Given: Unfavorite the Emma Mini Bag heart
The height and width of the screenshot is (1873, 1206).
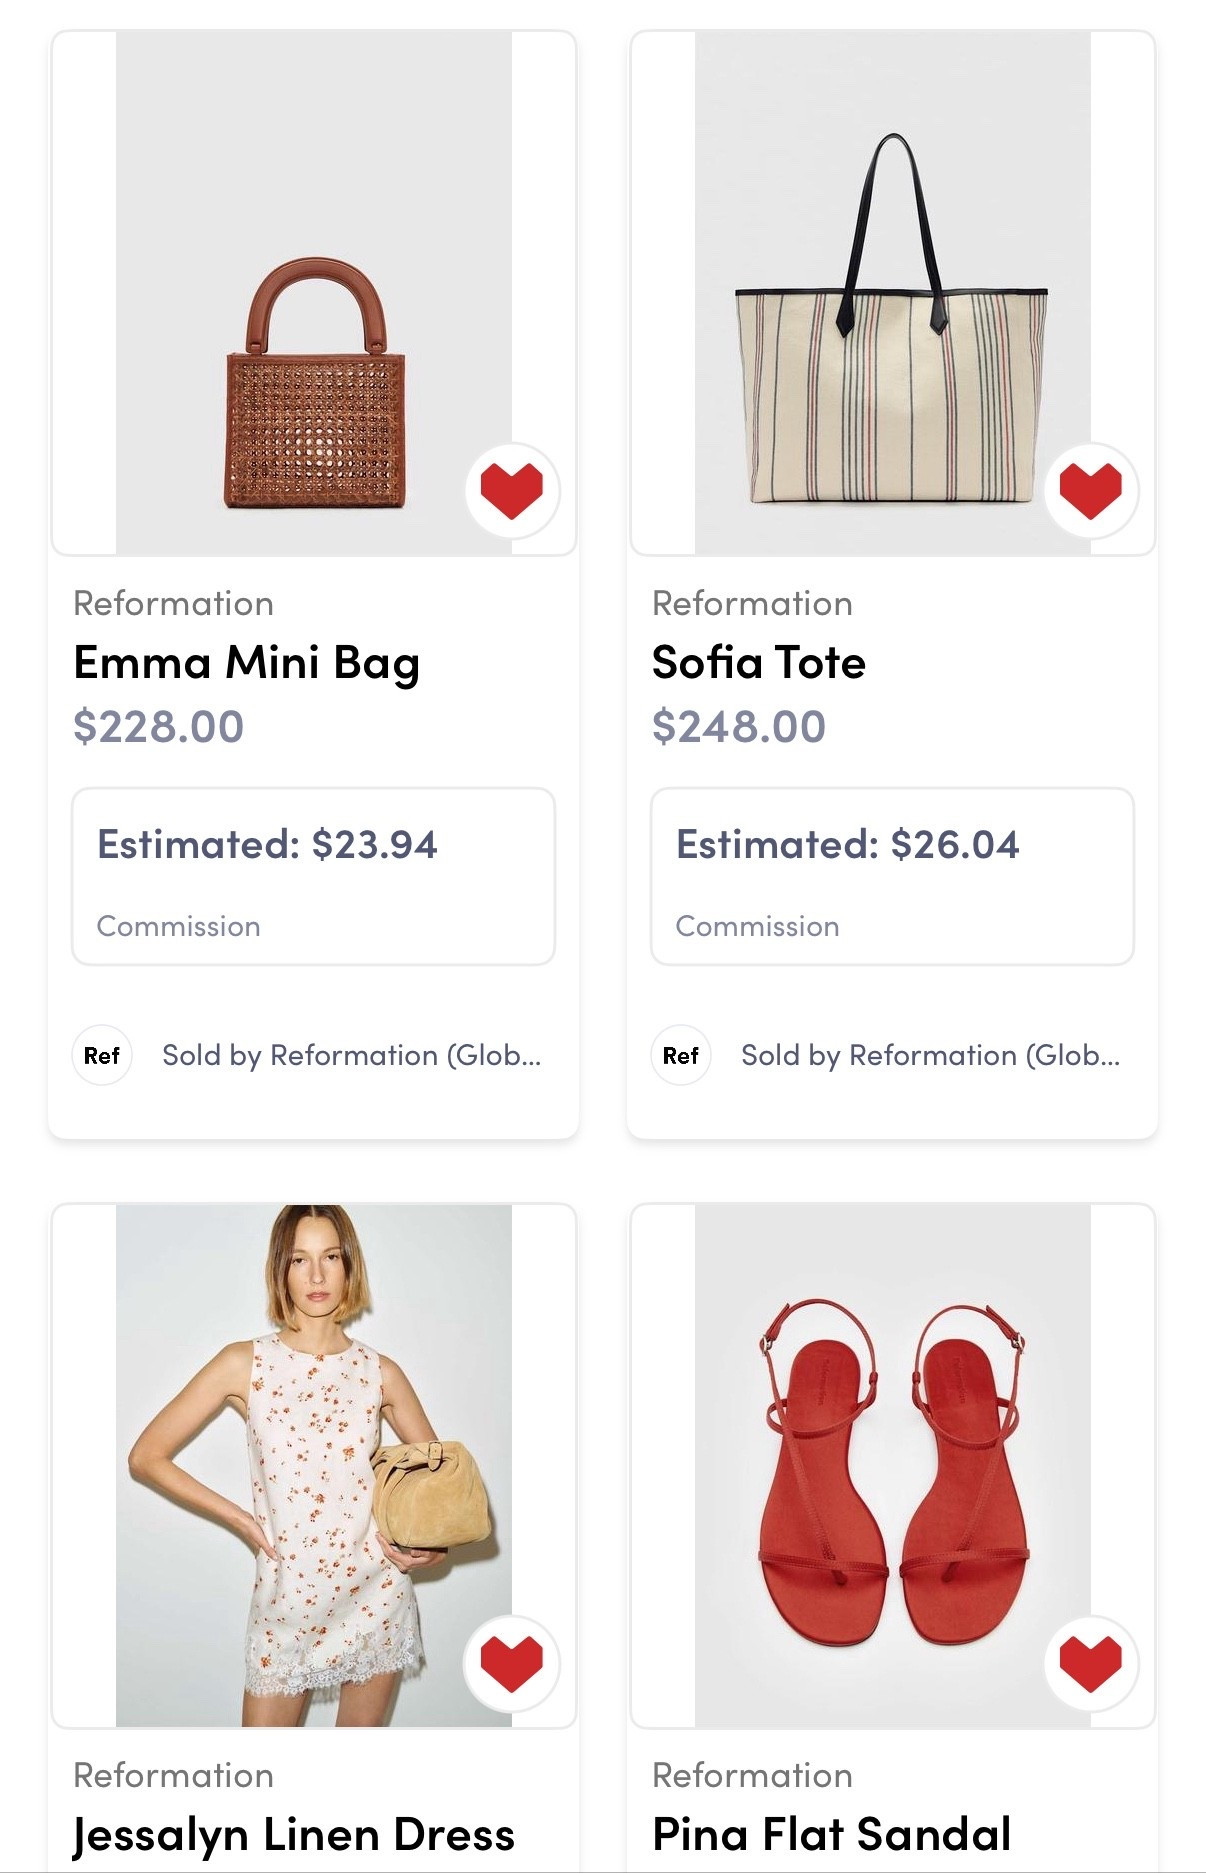Looking at the screenshot, I should (511, 490).
